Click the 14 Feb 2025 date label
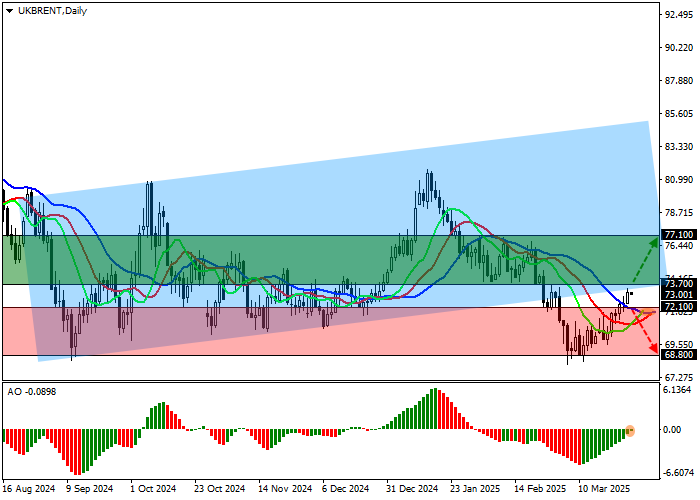 point(540,490)
